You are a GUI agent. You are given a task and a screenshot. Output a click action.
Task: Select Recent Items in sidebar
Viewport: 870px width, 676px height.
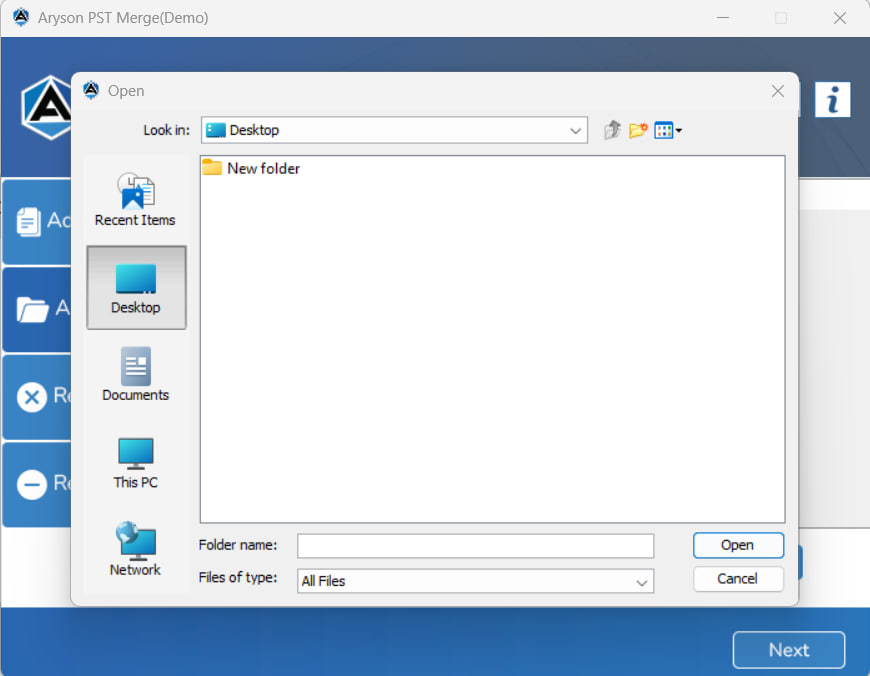[135, 200]
